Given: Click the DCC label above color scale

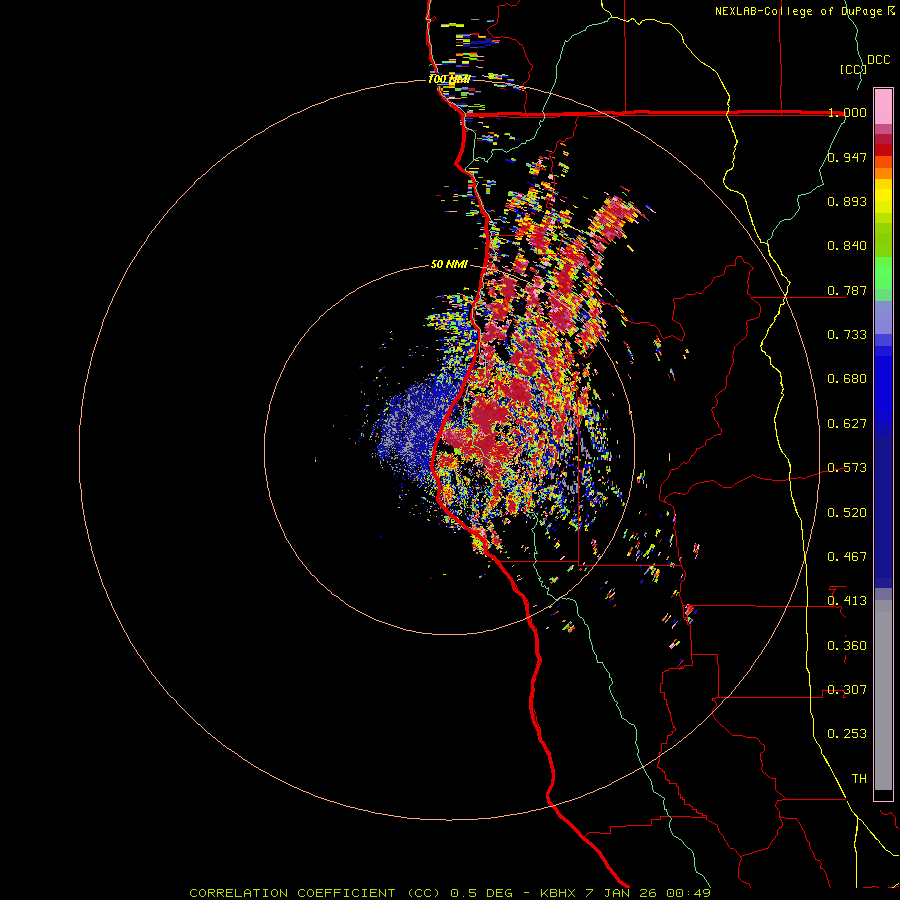Looking at the screenshot, I should pos(878,60).
